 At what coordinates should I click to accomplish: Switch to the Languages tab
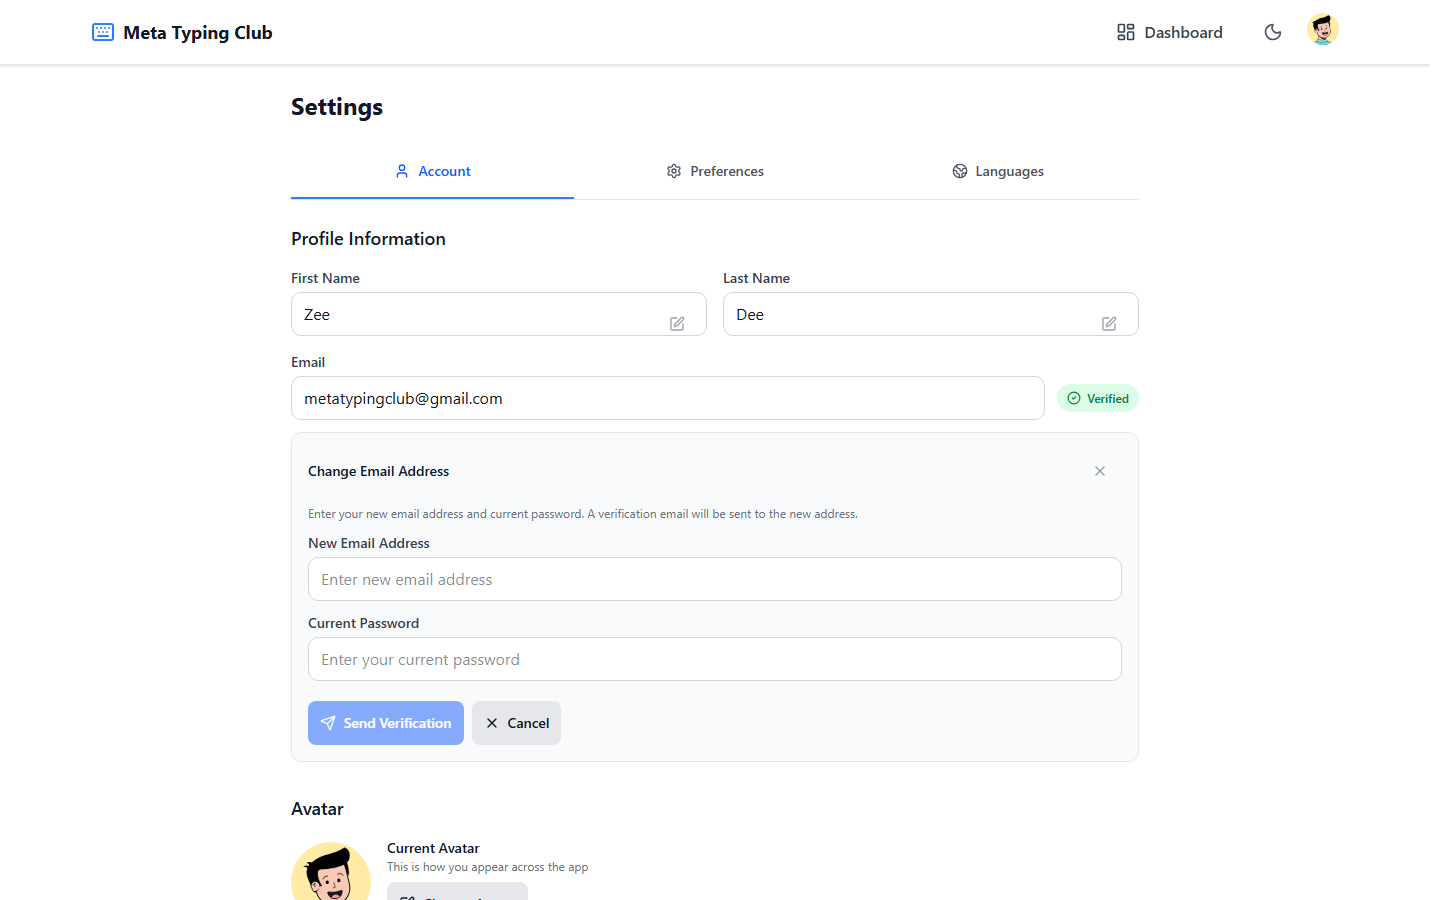coord(998,171)
